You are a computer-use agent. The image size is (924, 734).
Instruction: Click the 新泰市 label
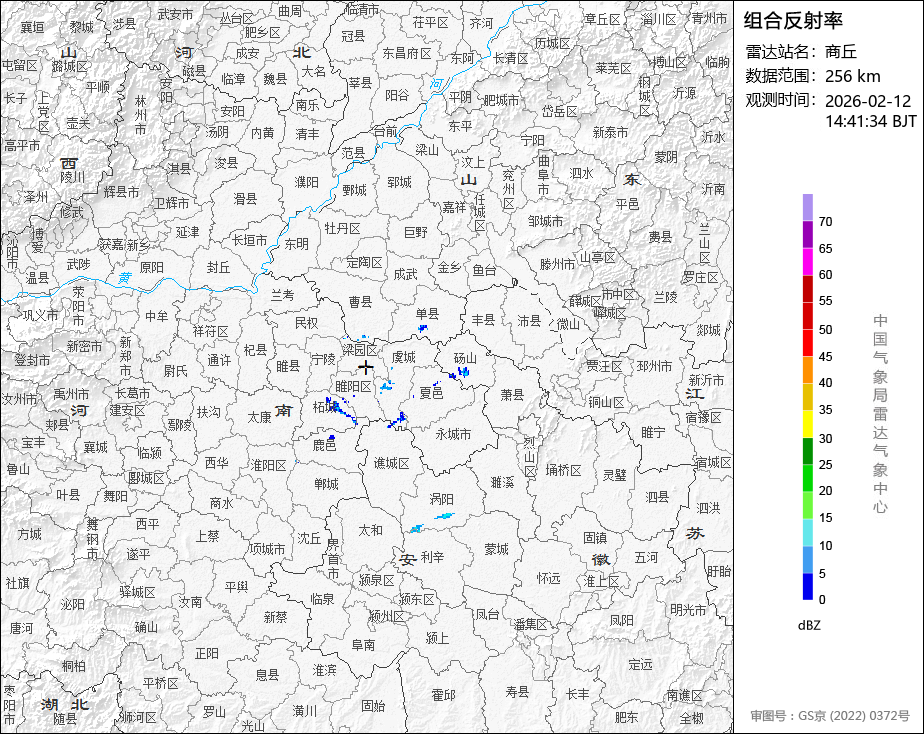pyautogui.click(x=610, y=133)
